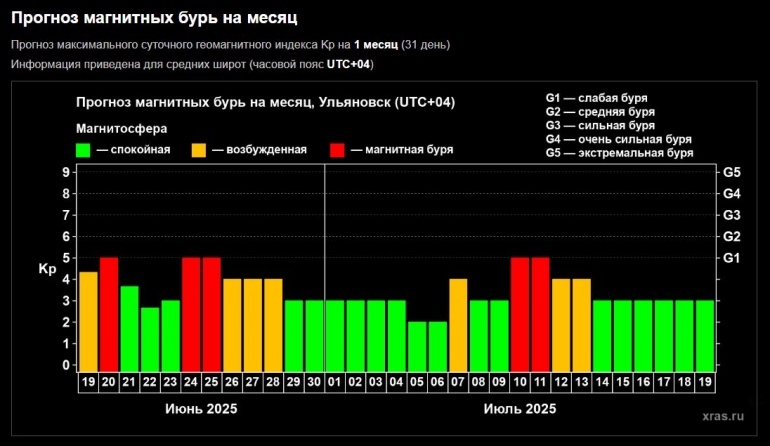
Task: Select the red bar for June 20
Action: click(109, 313)
